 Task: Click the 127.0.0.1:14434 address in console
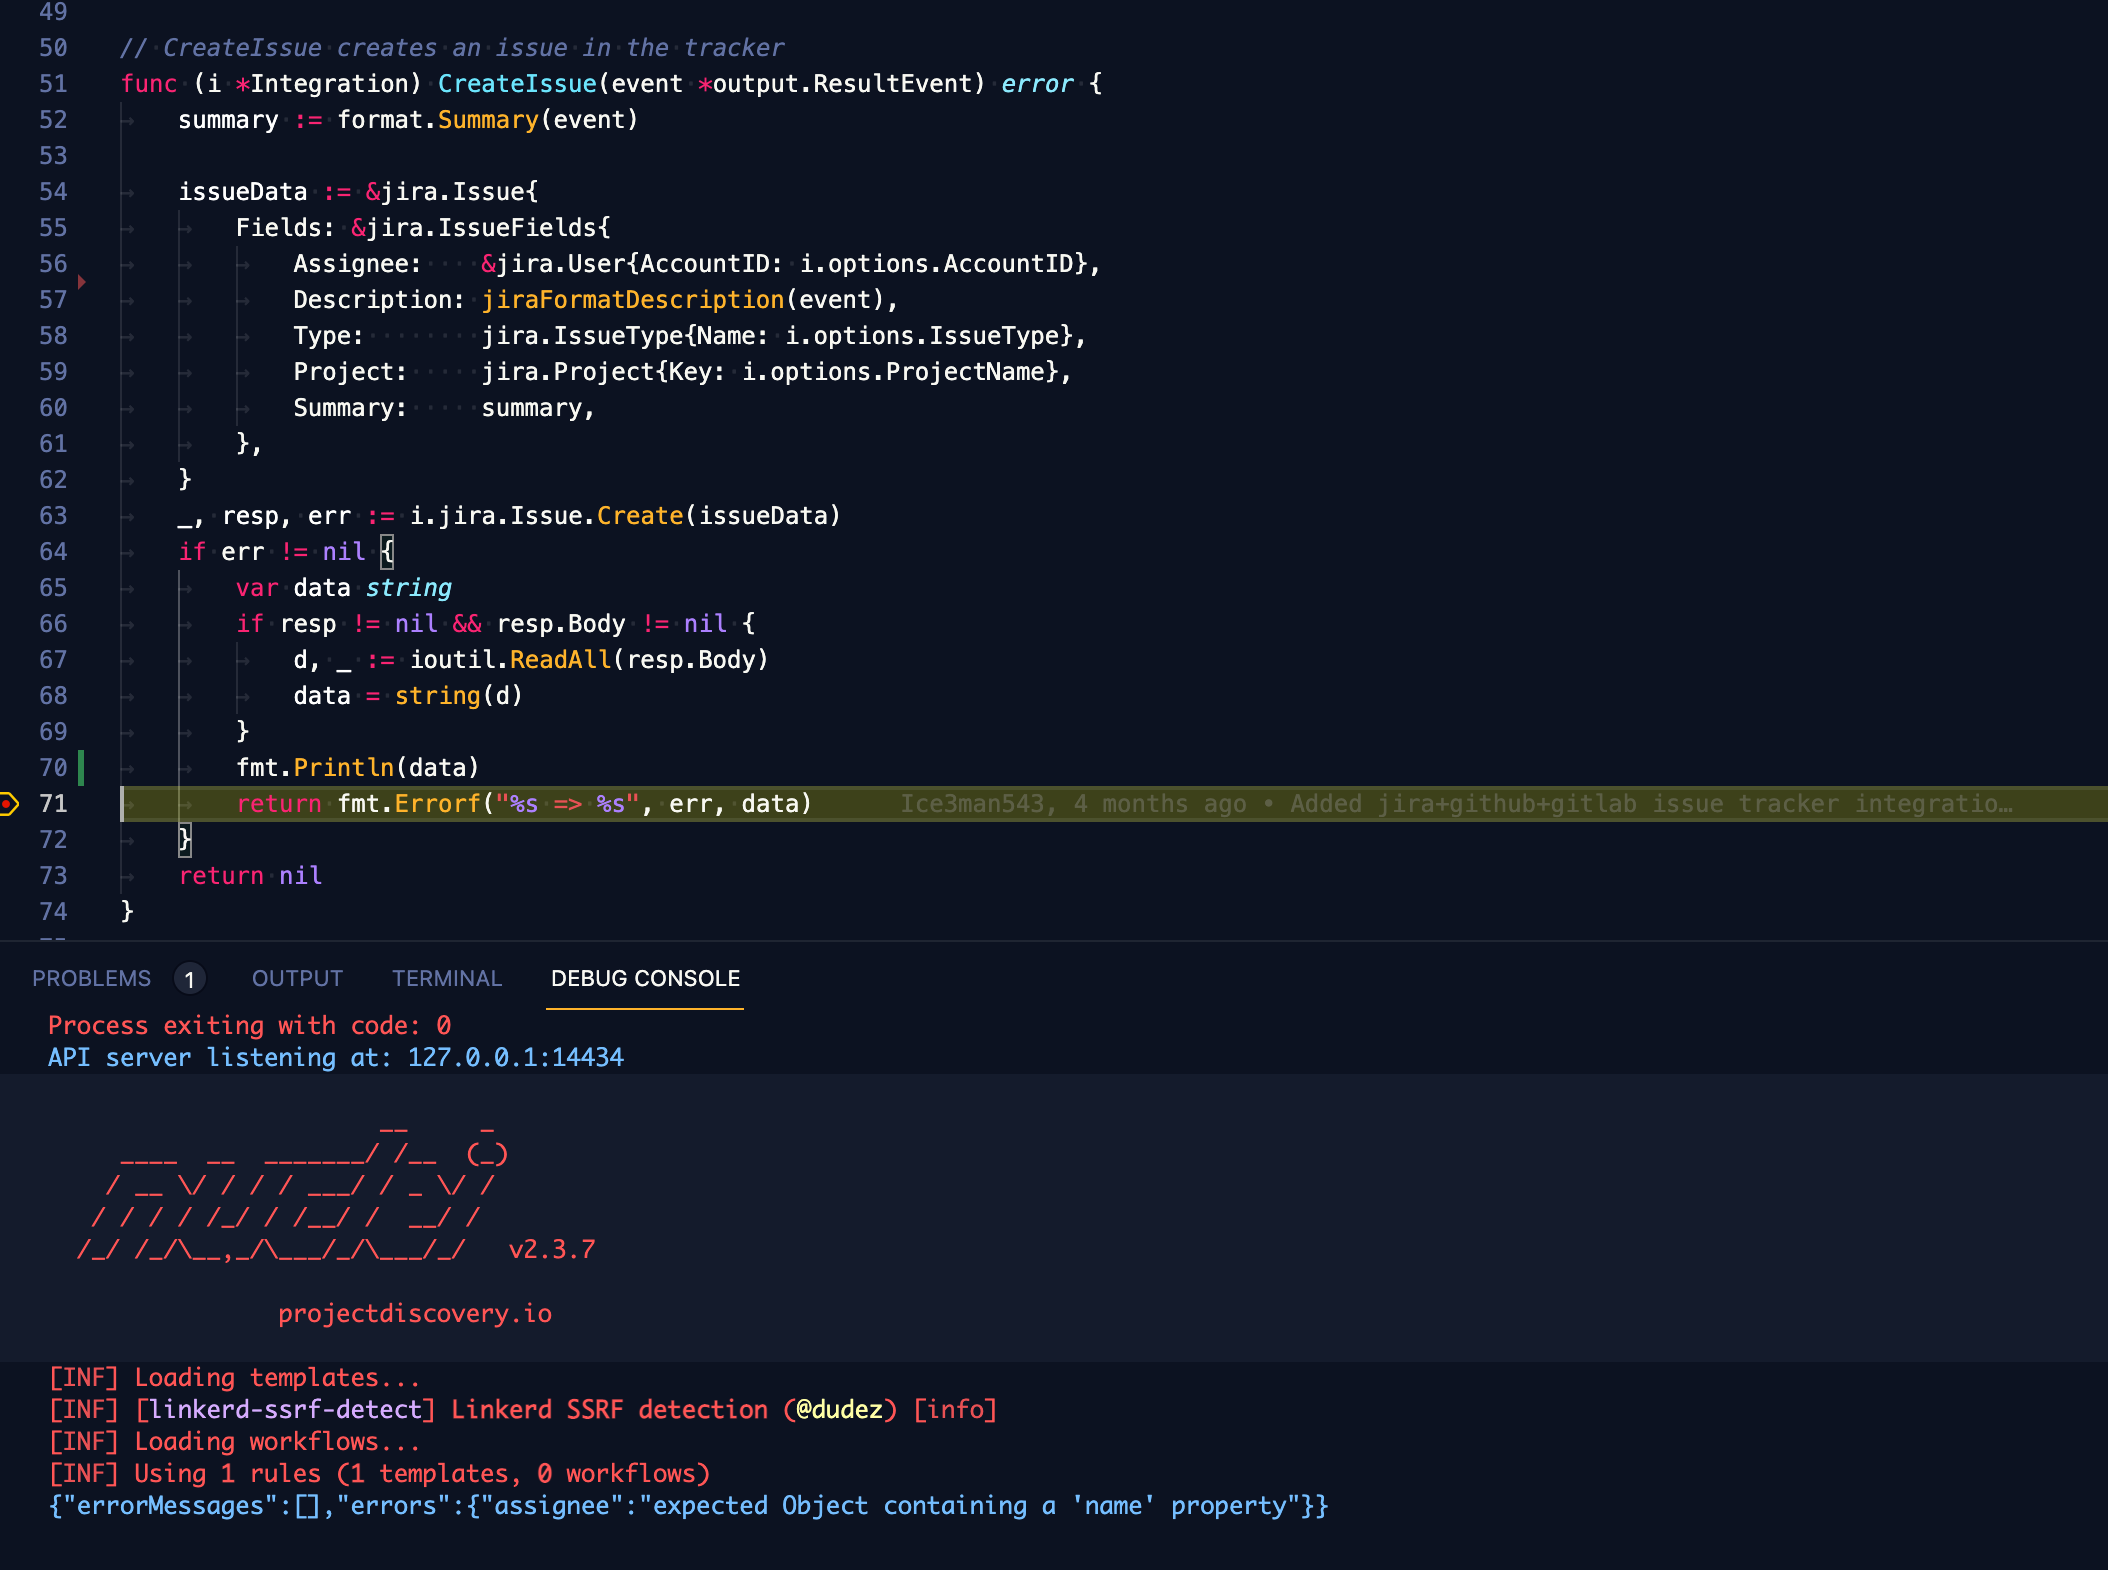click(515, 1058)
